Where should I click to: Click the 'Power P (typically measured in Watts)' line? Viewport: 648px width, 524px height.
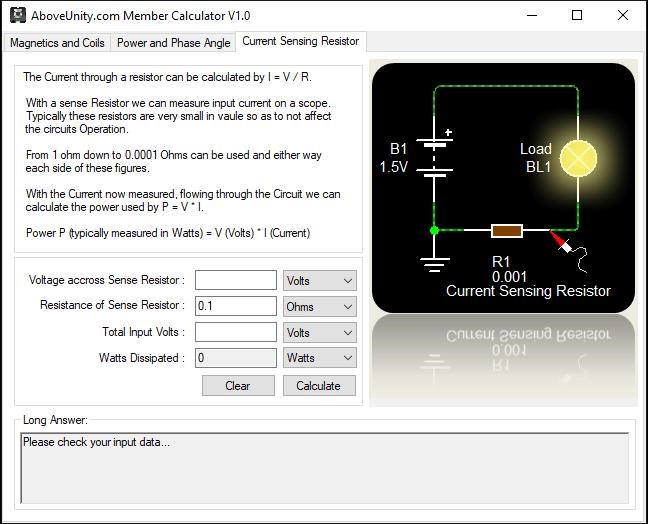coord(168,233)
